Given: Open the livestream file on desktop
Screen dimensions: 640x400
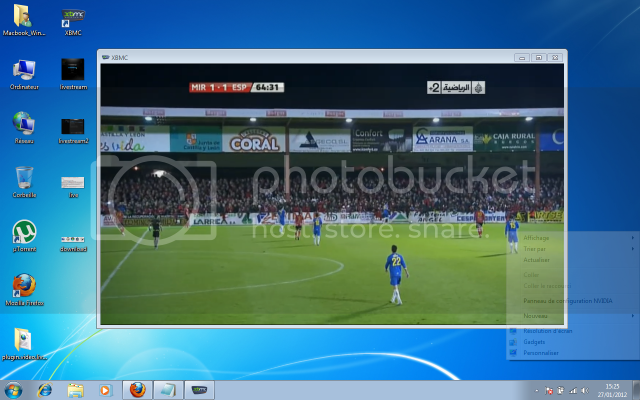Looking at the screenshot, I should (x=73, y=74).
